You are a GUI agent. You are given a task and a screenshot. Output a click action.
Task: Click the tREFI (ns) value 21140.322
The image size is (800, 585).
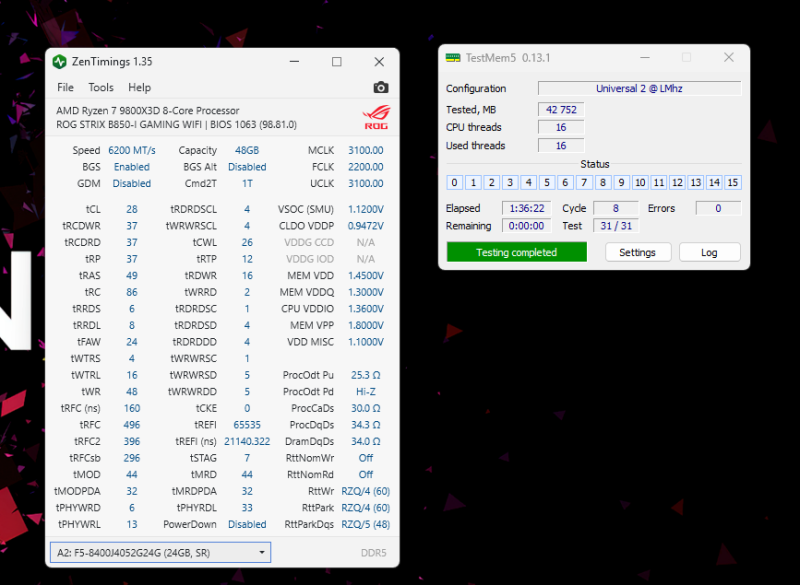point(247,441)
